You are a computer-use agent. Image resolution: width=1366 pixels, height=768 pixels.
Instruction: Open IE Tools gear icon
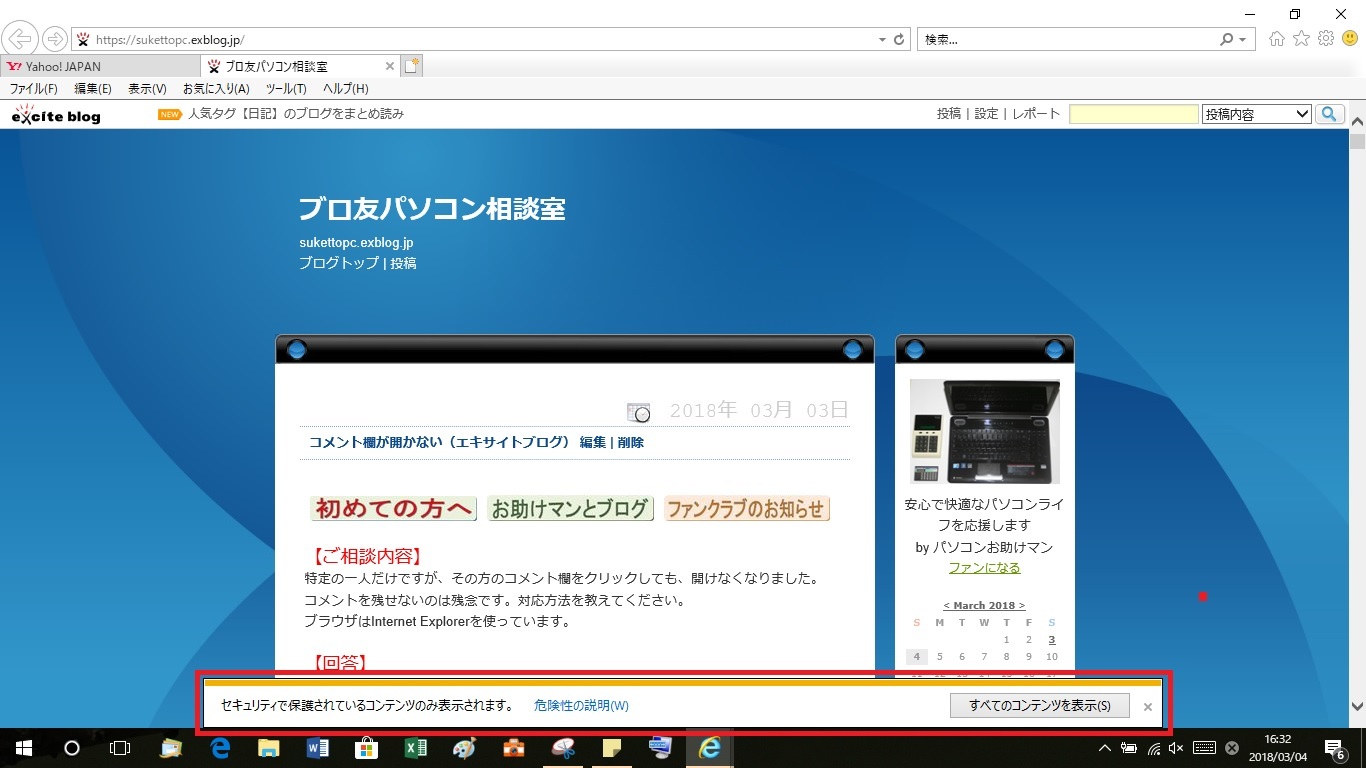click(1326, 39)
